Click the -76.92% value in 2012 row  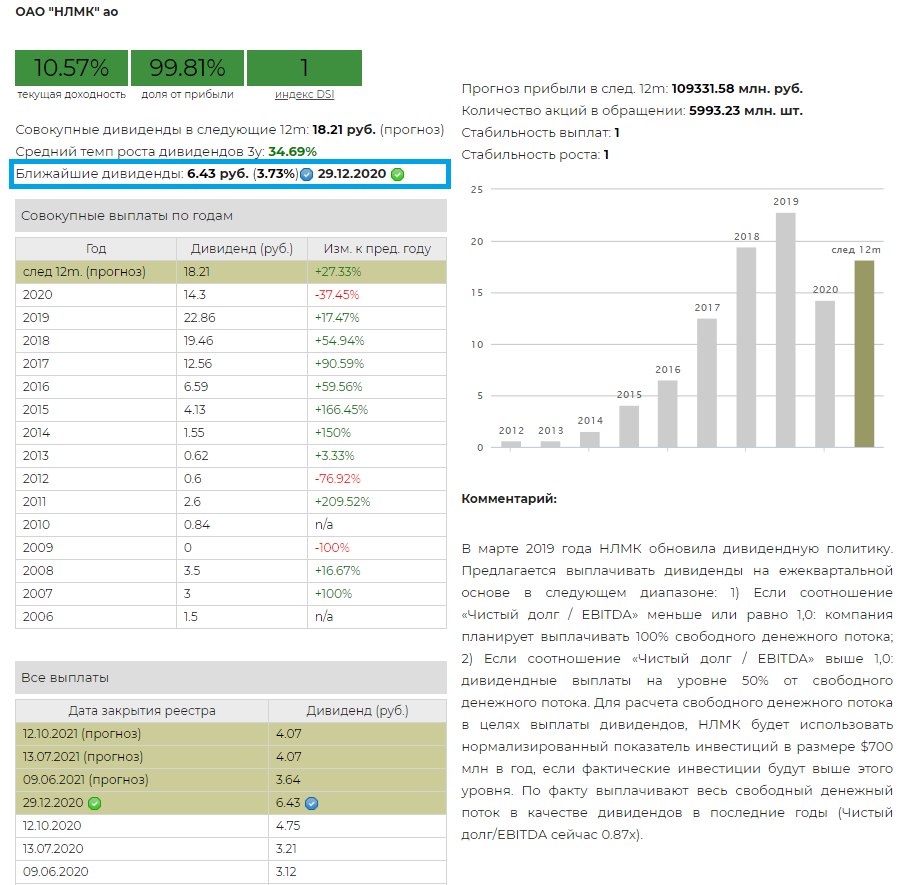coord(337,479)
